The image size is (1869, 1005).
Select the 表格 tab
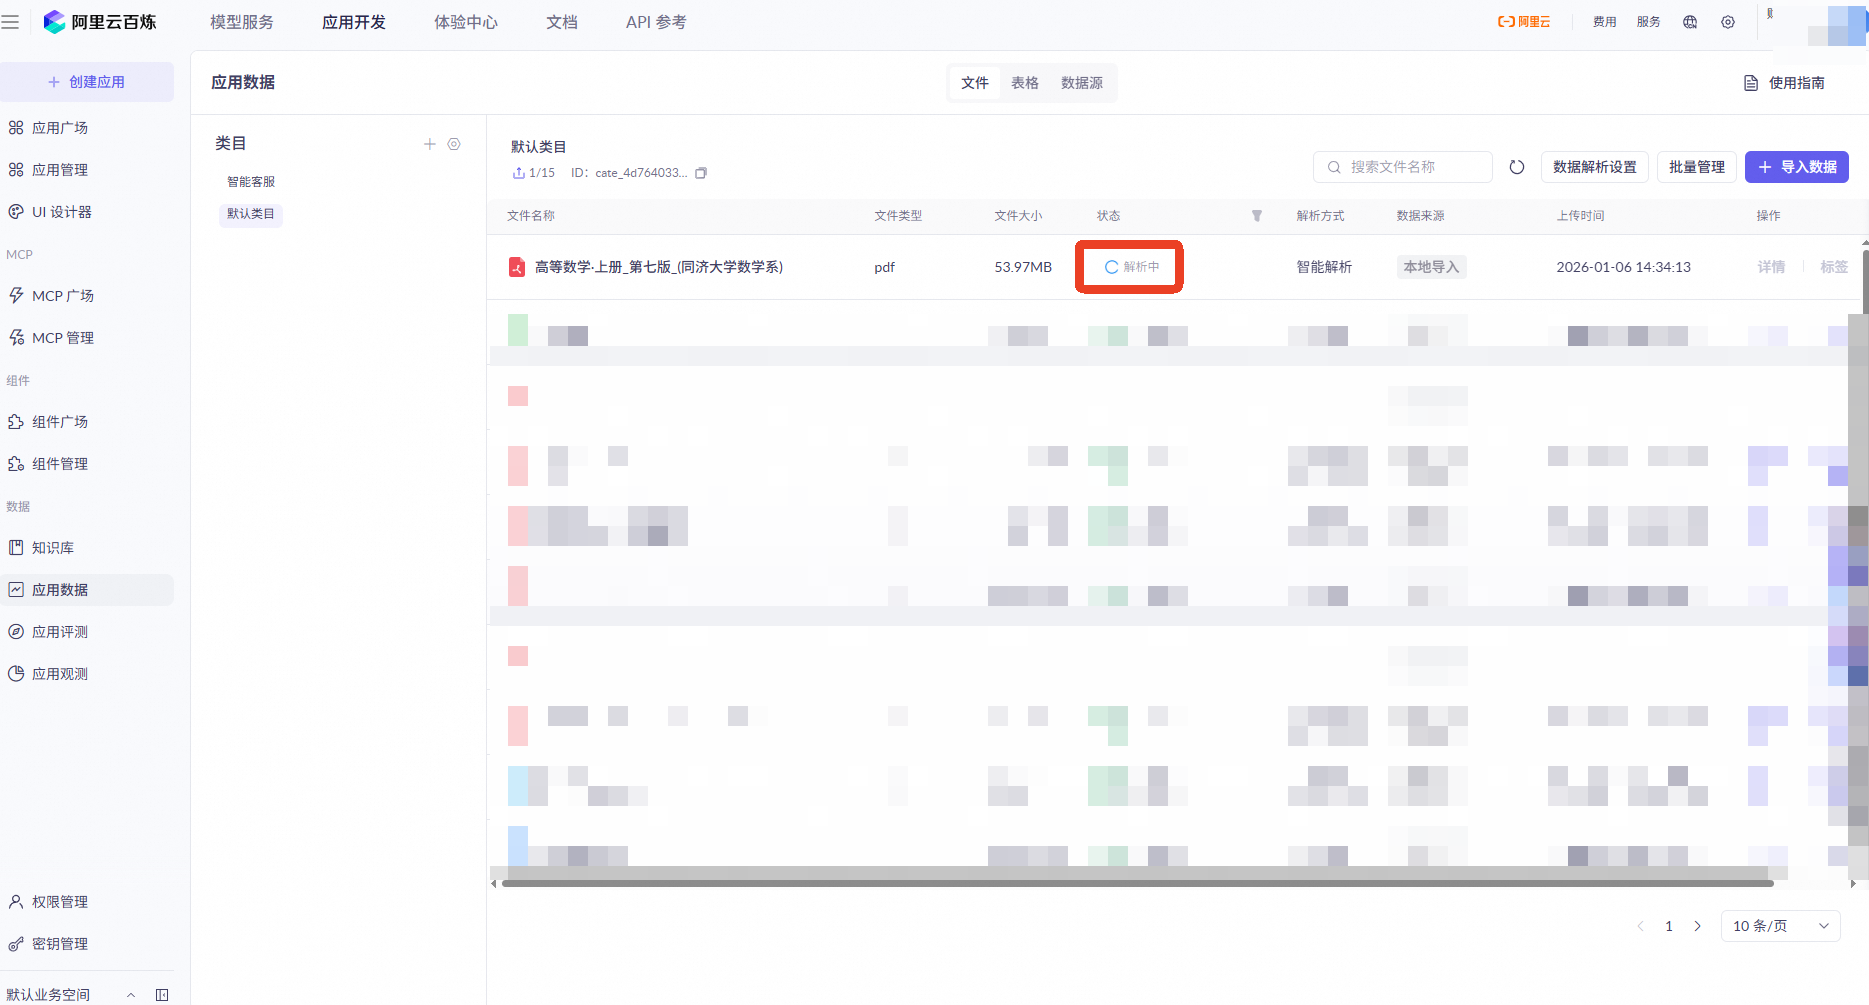[1025, 83]
